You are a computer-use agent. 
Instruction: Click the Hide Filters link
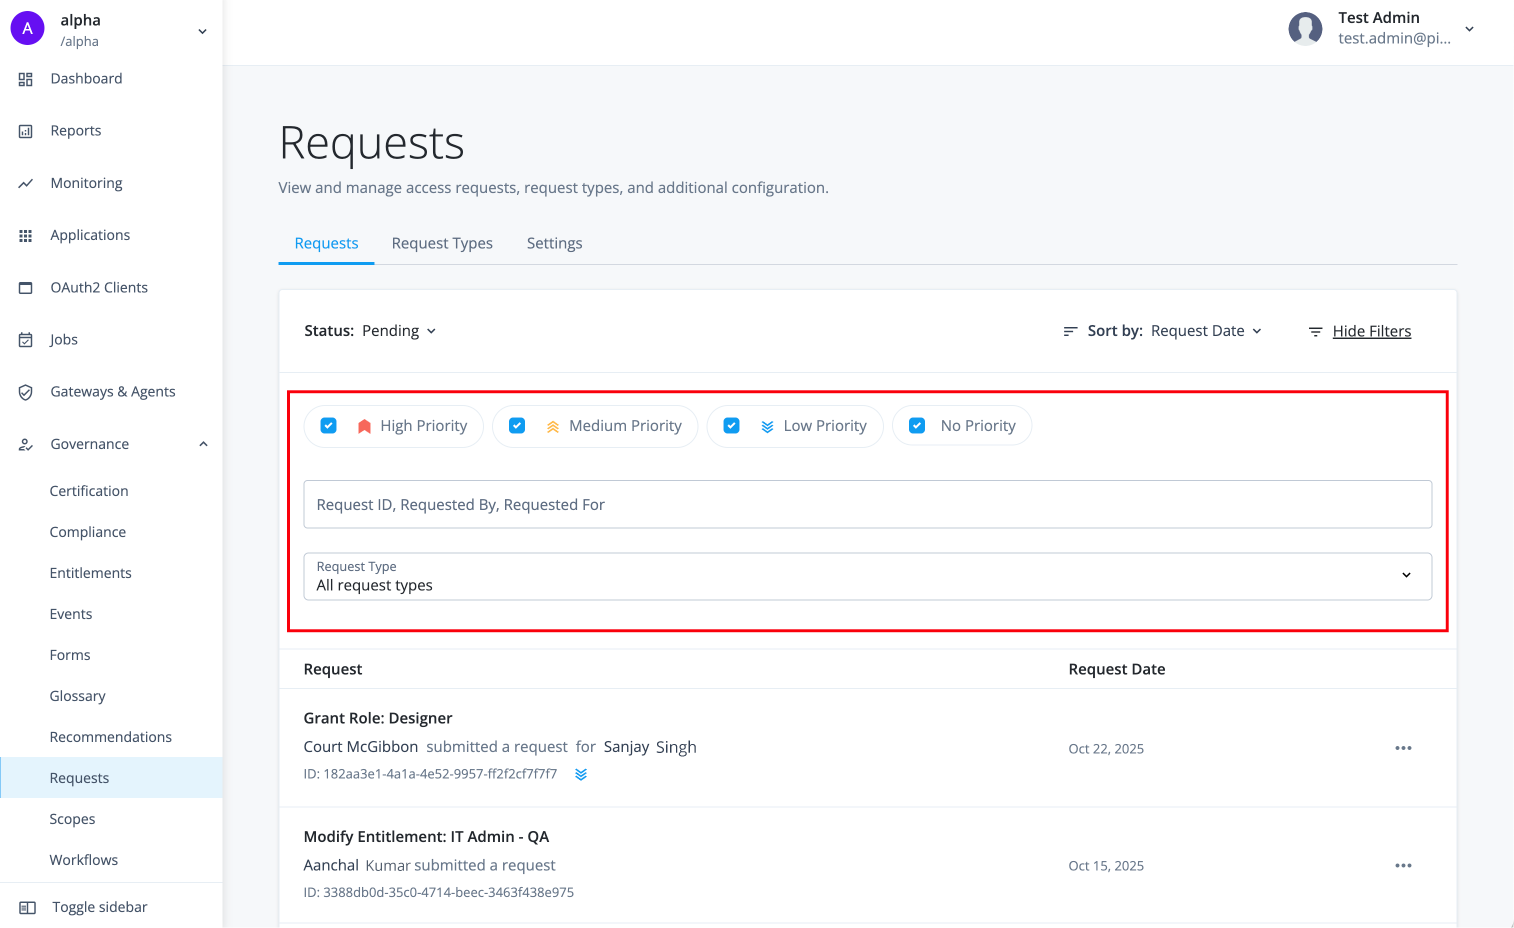tap(1371, 331)
